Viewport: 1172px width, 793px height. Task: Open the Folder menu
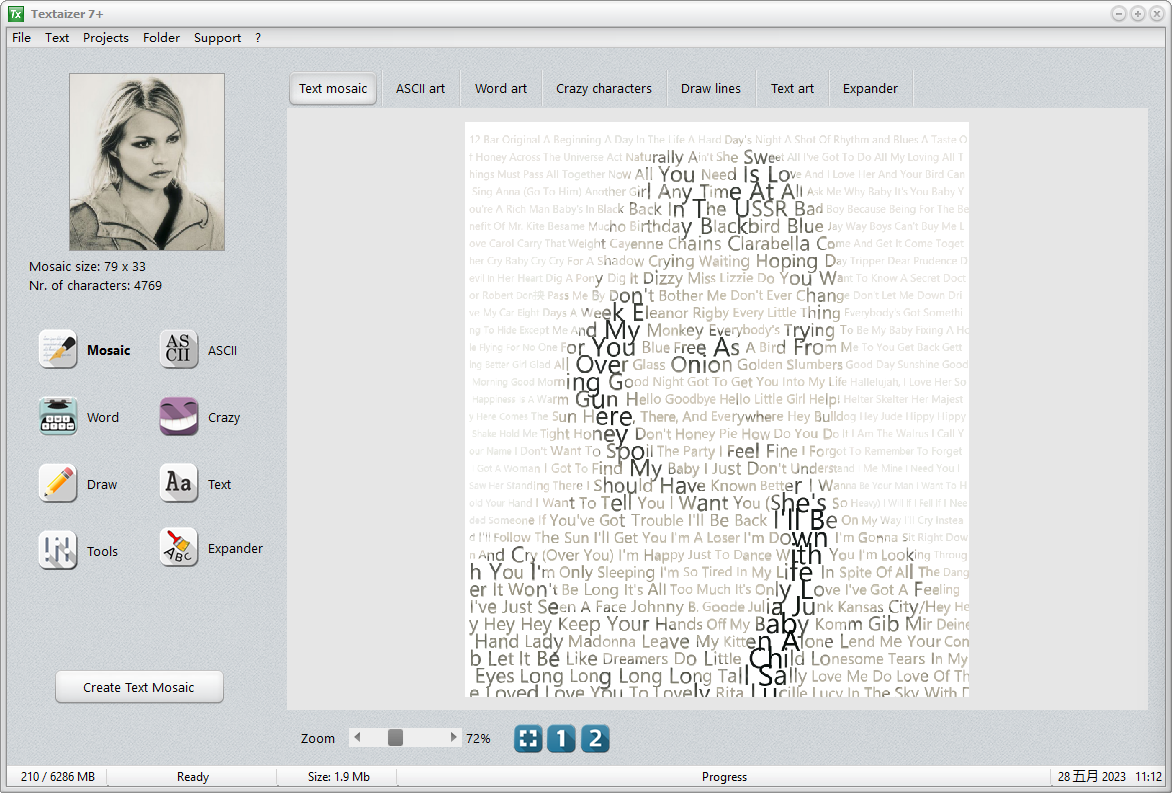(x=161, y=37)
